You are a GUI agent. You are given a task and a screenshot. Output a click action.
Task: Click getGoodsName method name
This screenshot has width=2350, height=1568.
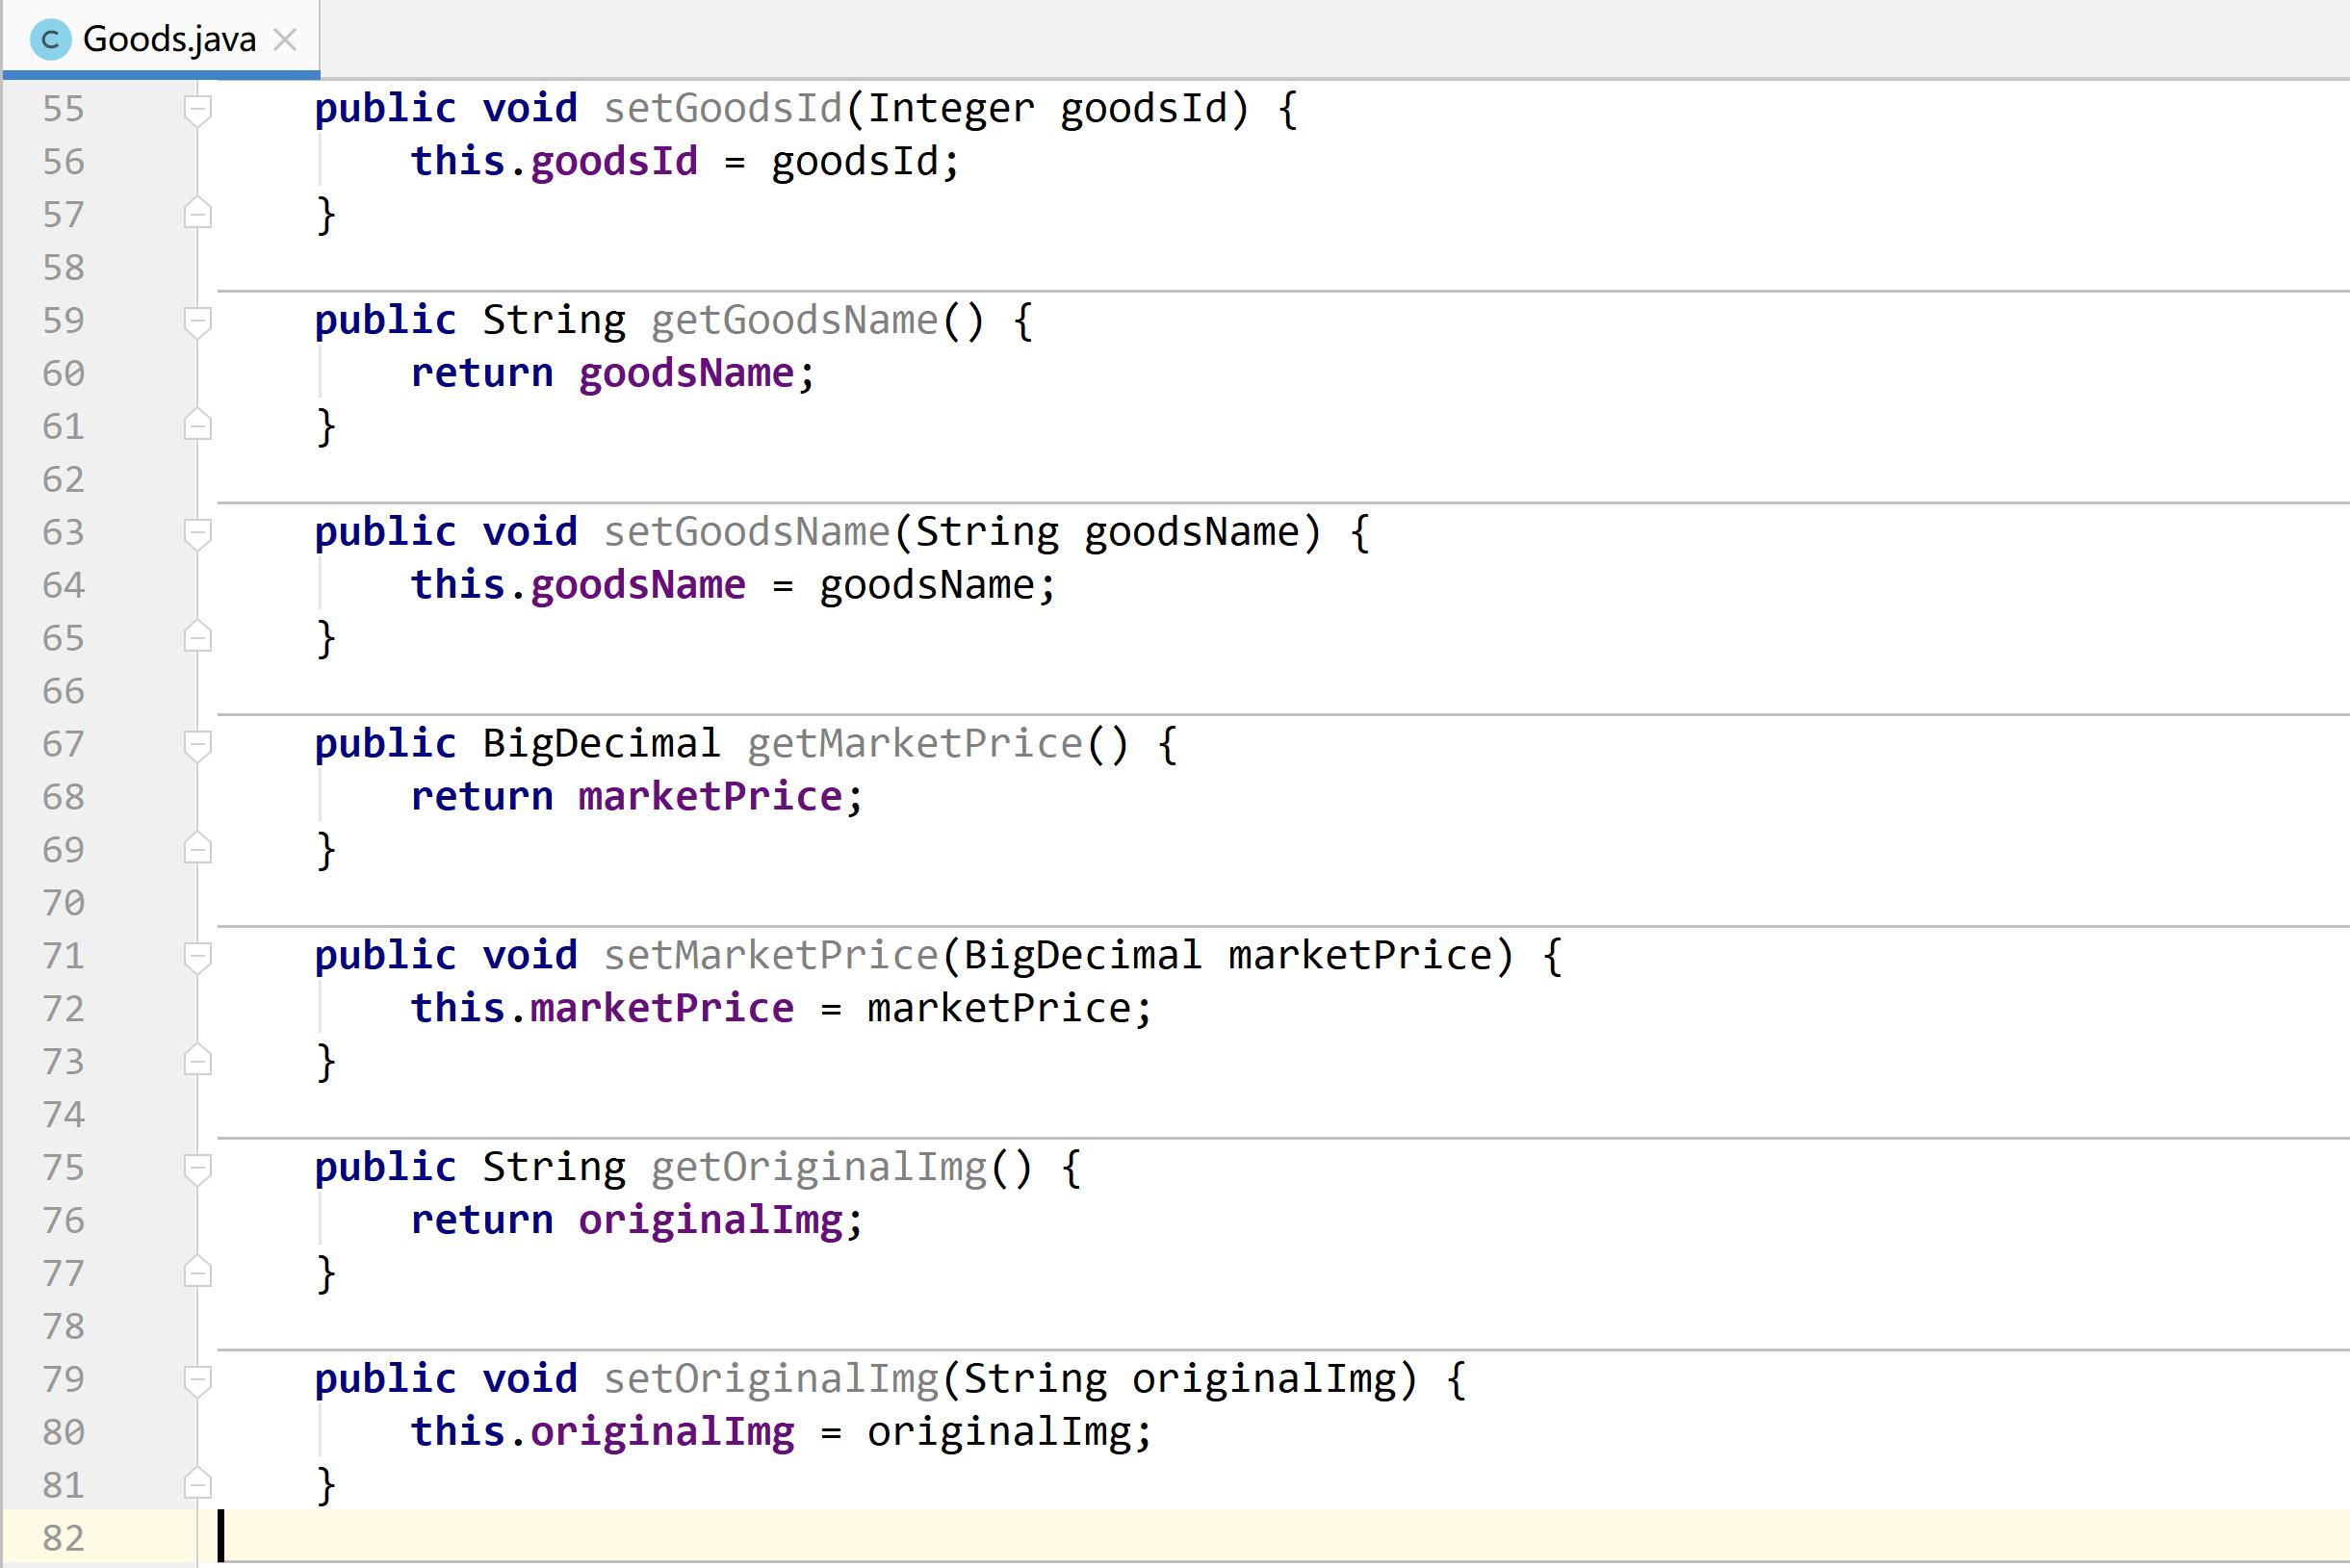(795, 320)
